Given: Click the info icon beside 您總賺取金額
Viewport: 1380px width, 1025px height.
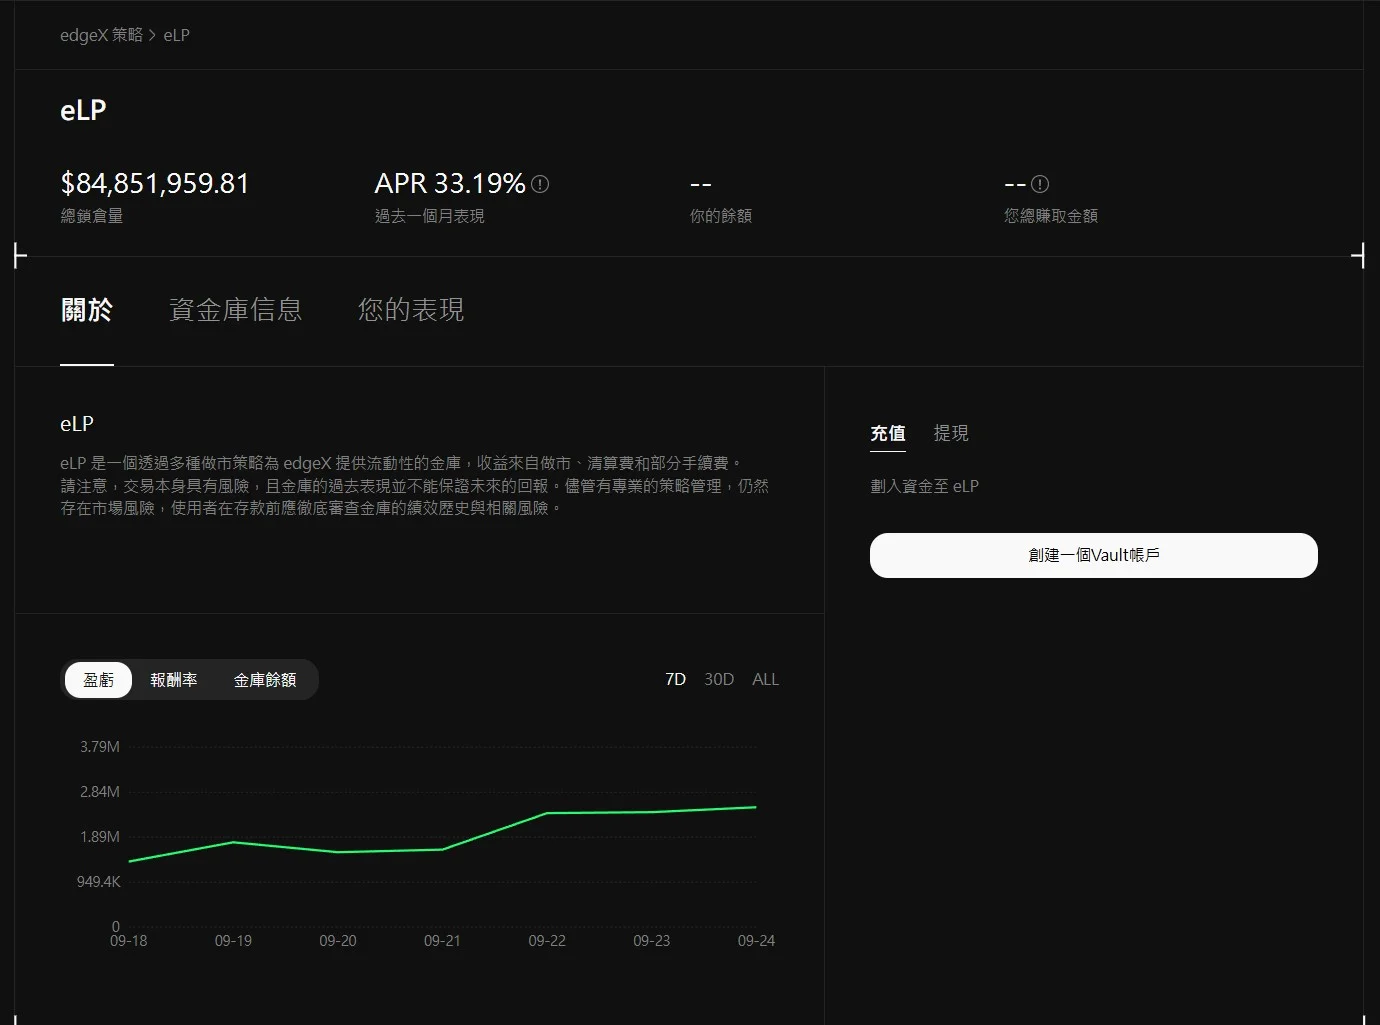Looking at the screenshot, I should 1041,183.
